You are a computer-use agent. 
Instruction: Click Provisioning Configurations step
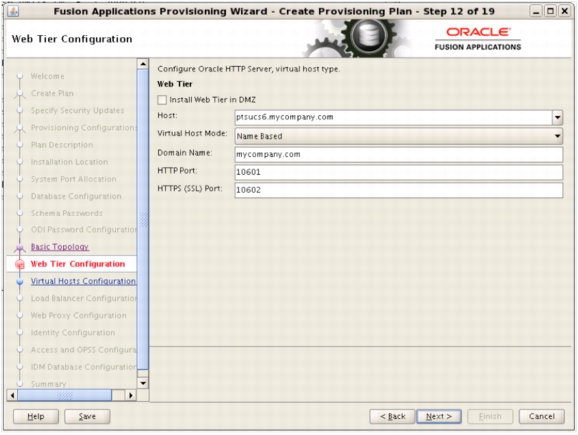pyautogui.click(x=83, y=128)
